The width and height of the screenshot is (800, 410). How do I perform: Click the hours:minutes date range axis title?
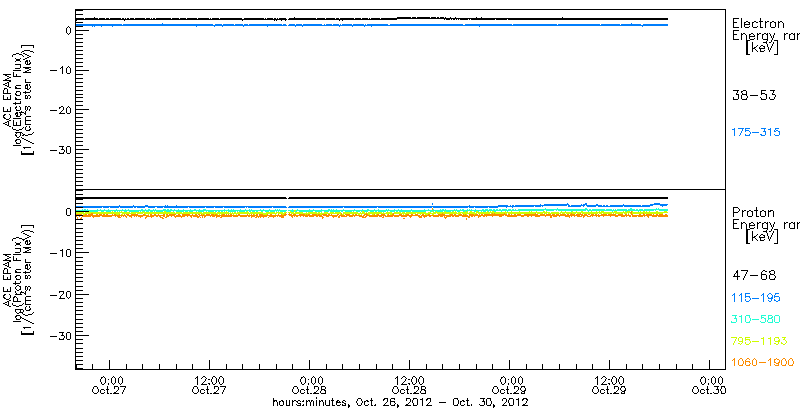(401, 402)
